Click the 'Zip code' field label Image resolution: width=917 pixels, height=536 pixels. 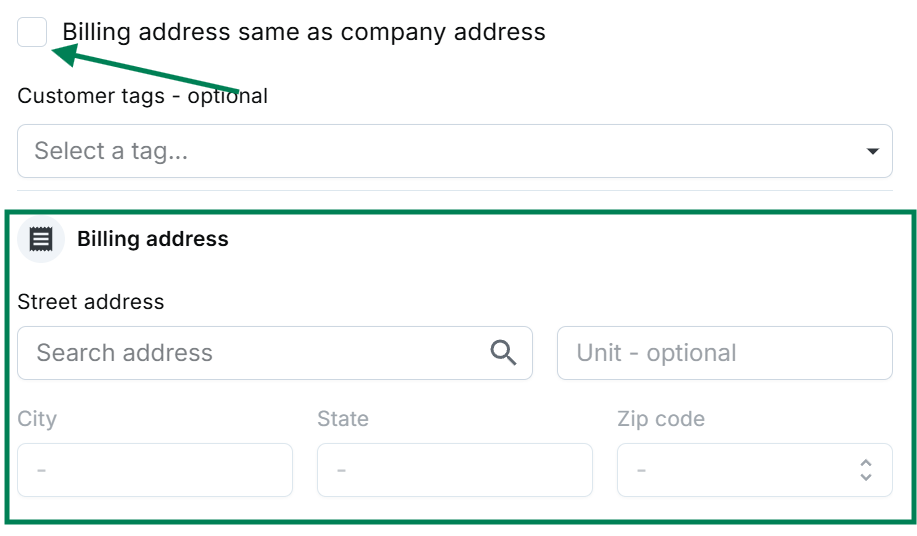661,419
